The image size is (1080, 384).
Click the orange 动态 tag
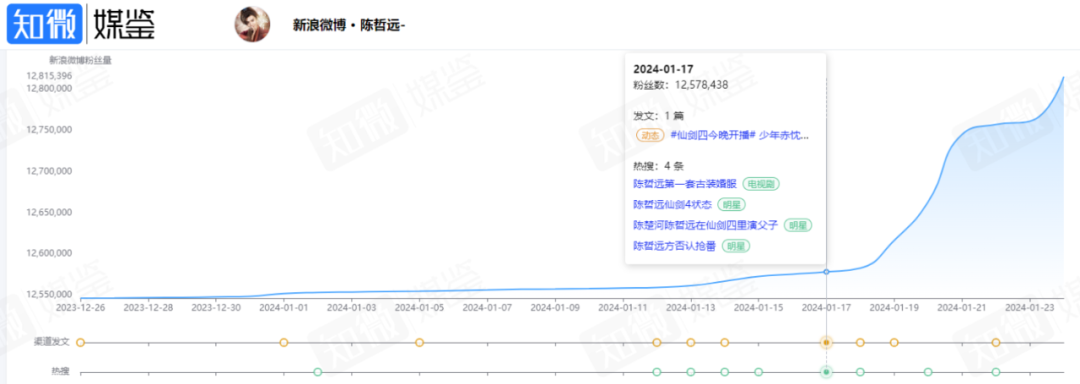tap(650, 135)
